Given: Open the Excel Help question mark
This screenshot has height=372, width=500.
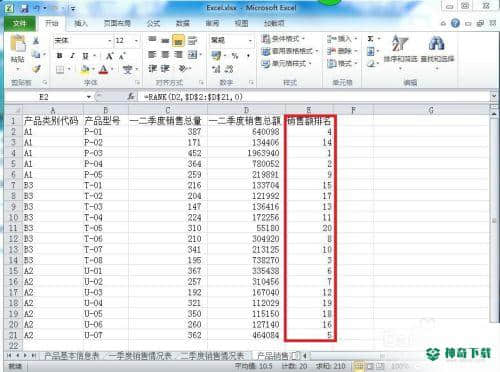Looking at the screenshot, I should (455, 23).
